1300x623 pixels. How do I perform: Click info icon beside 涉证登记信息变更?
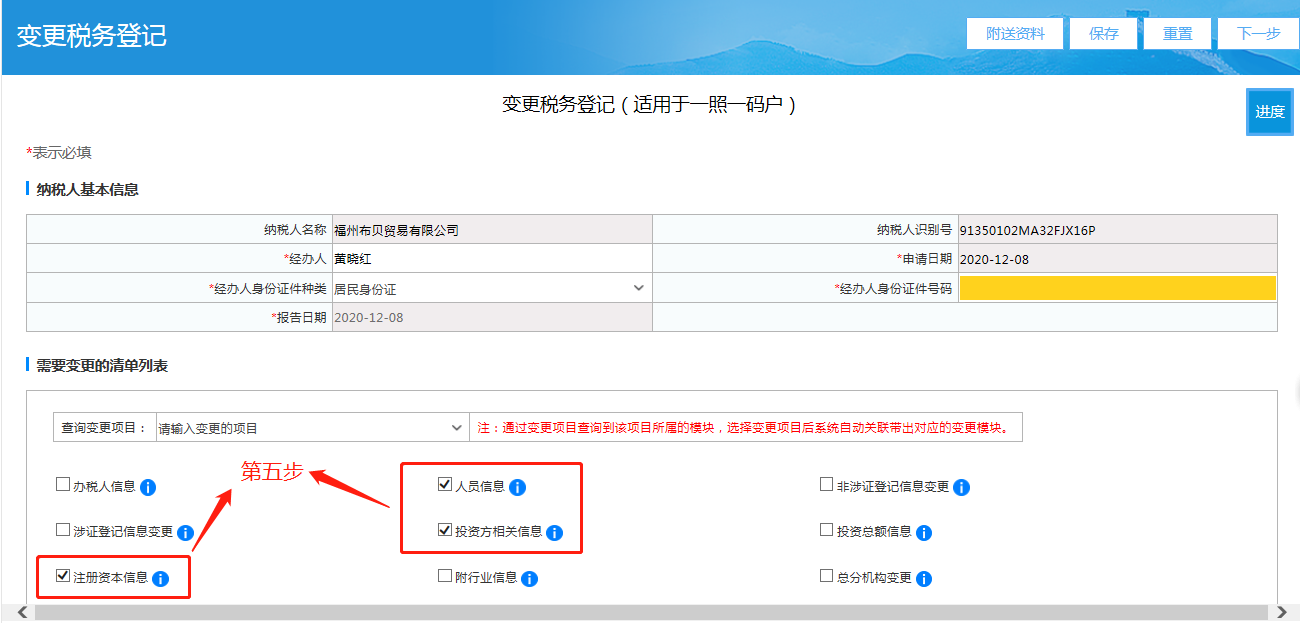tap(185, 533)
